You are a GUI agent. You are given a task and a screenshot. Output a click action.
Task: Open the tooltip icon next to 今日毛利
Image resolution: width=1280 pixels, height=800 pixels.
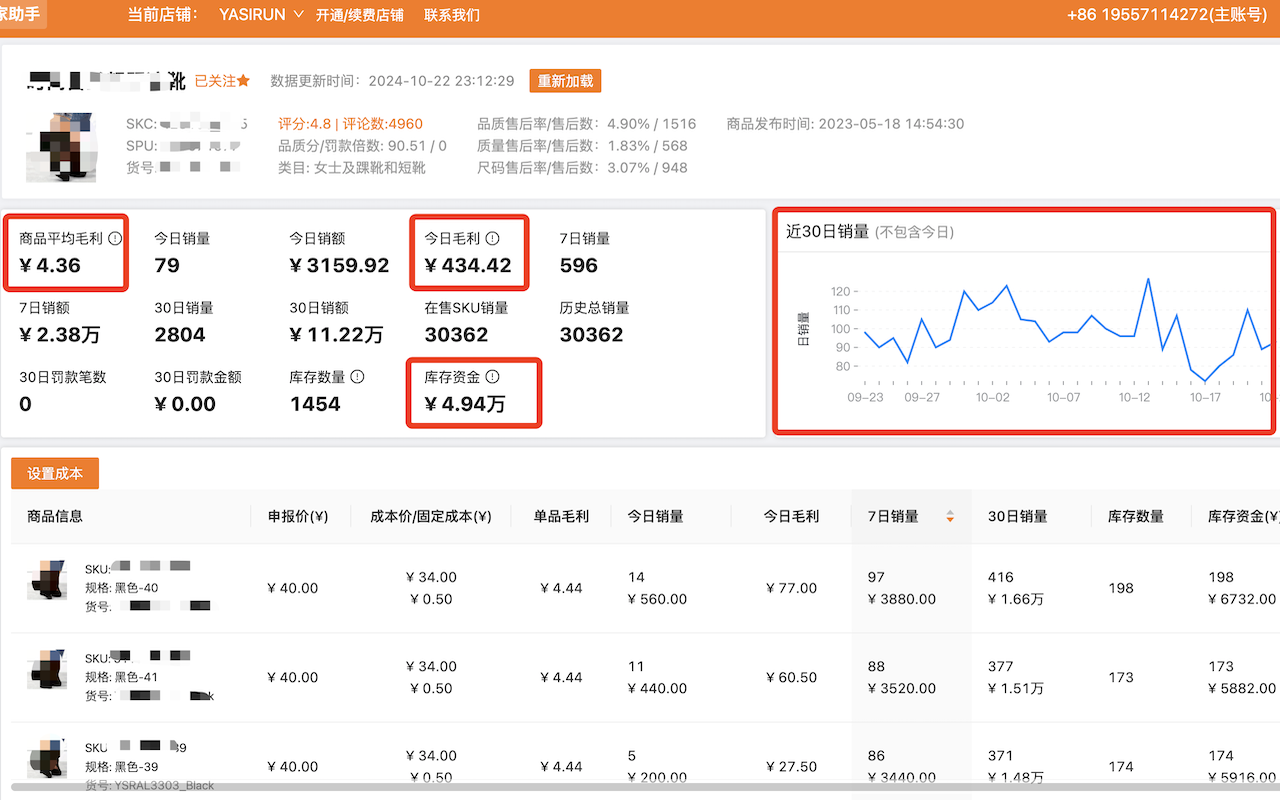pyautogui.click(x=492, y=238)
